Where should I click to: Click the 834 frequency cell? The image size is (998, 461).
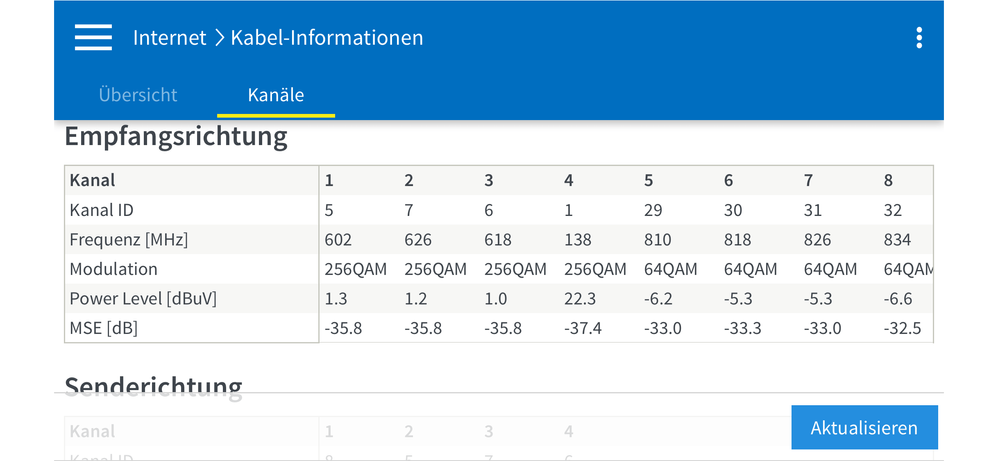(x=897, y=240)
